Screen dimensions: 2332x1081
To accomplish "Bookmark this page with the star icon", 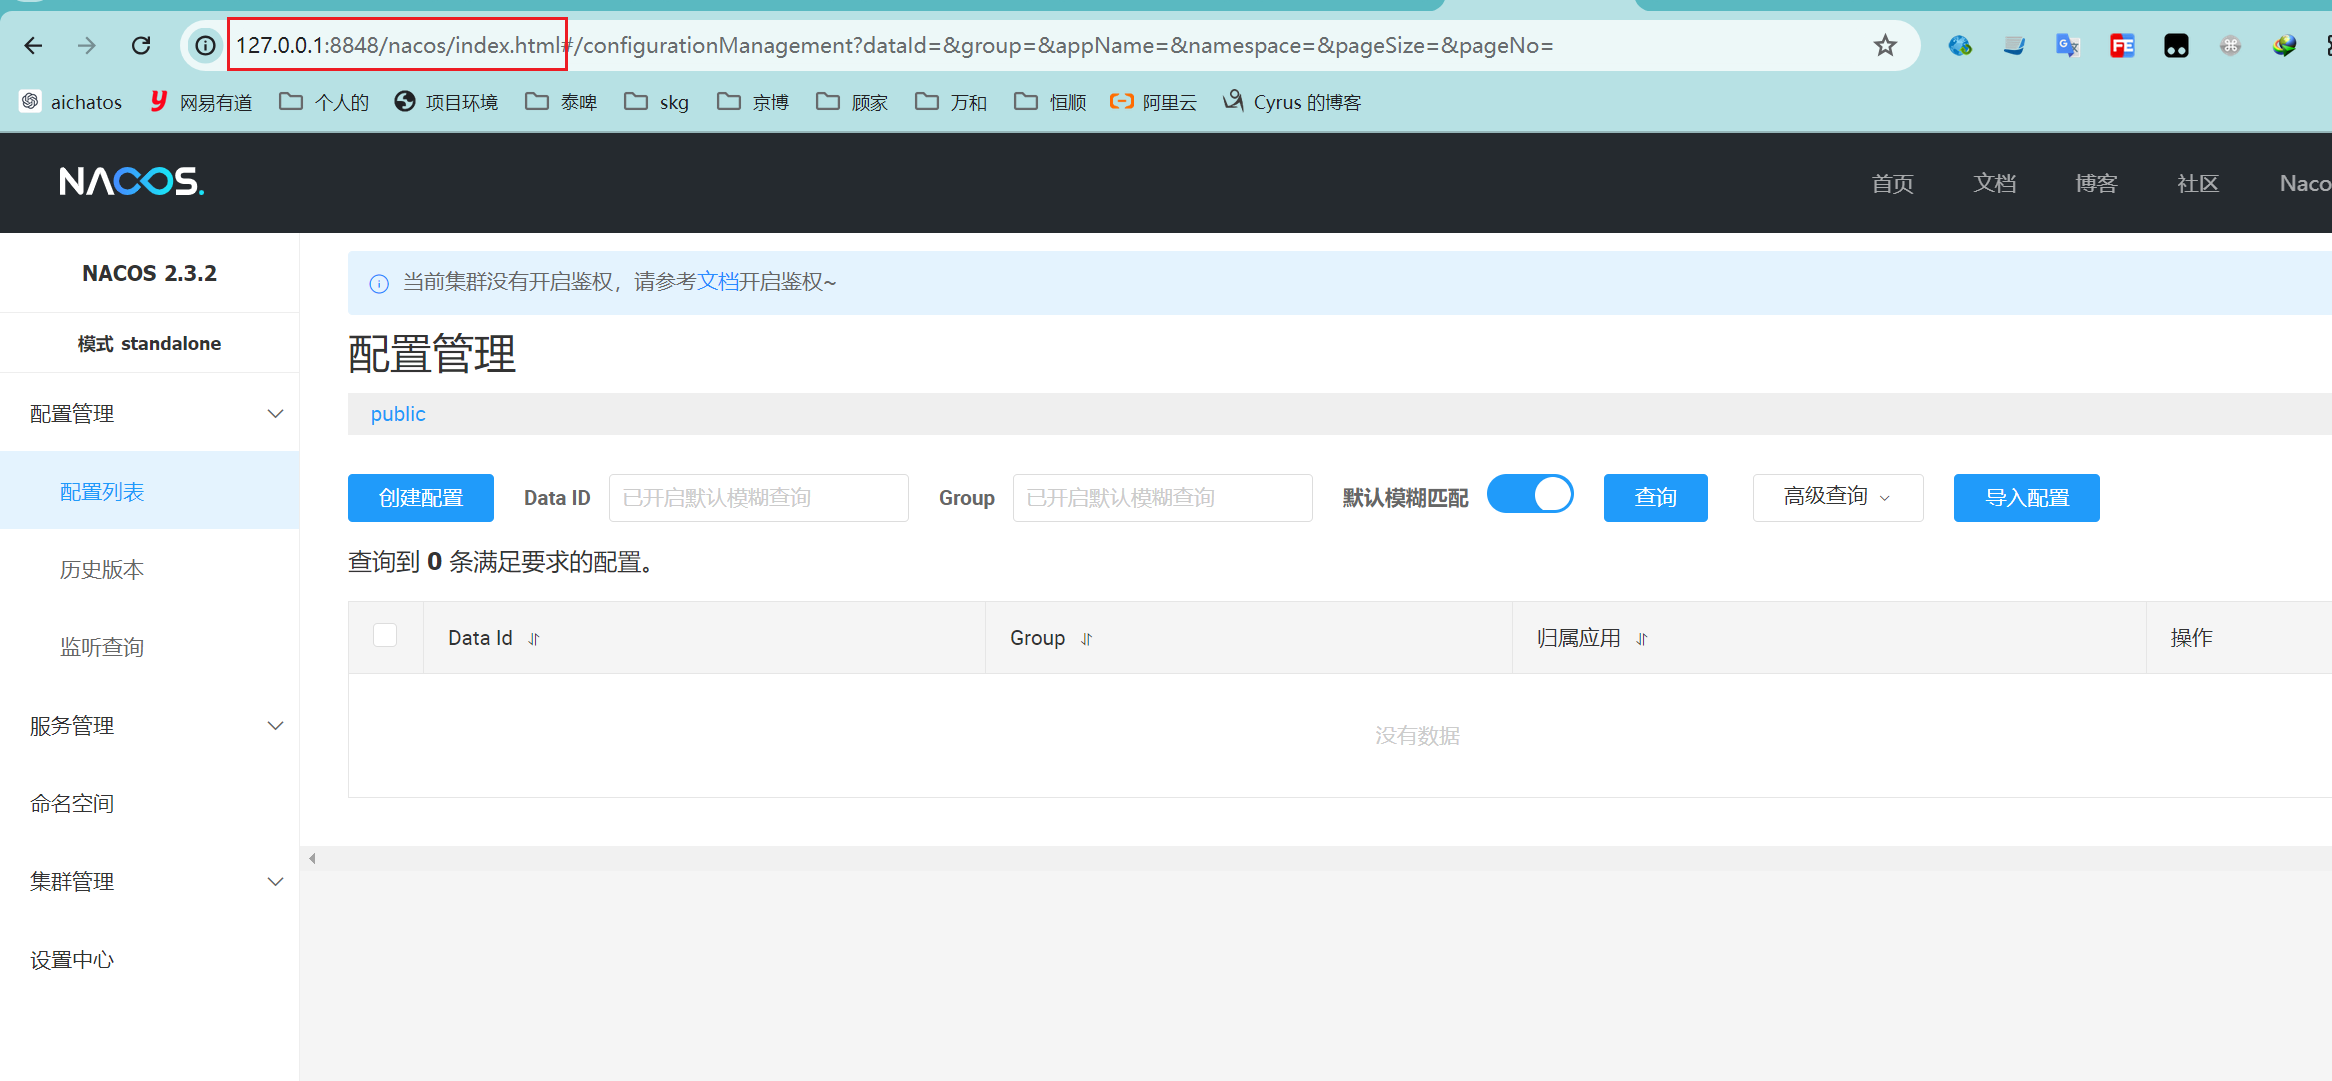I will click(1885, 45).
